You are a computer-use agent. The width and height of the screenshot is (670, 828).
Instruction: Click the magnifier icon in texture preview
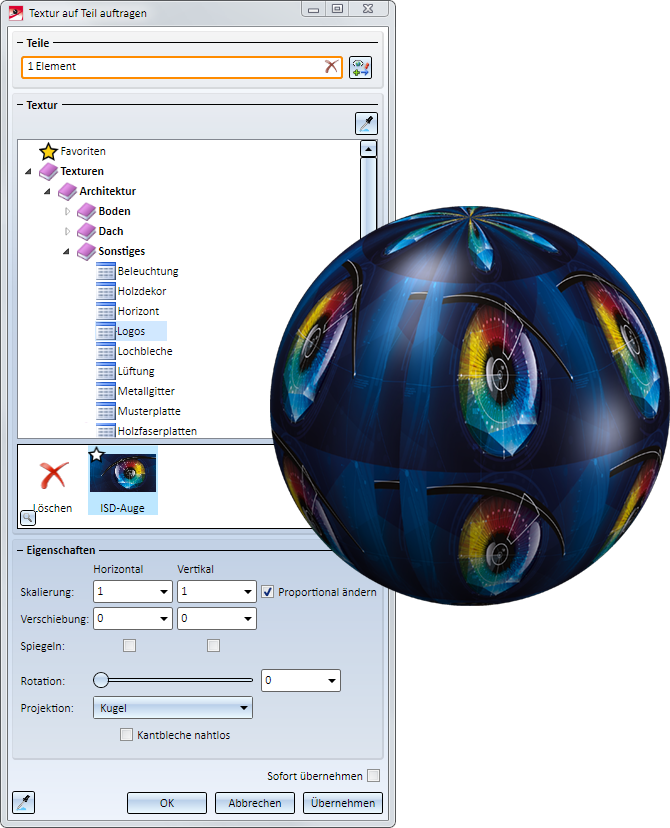point(27,518)
